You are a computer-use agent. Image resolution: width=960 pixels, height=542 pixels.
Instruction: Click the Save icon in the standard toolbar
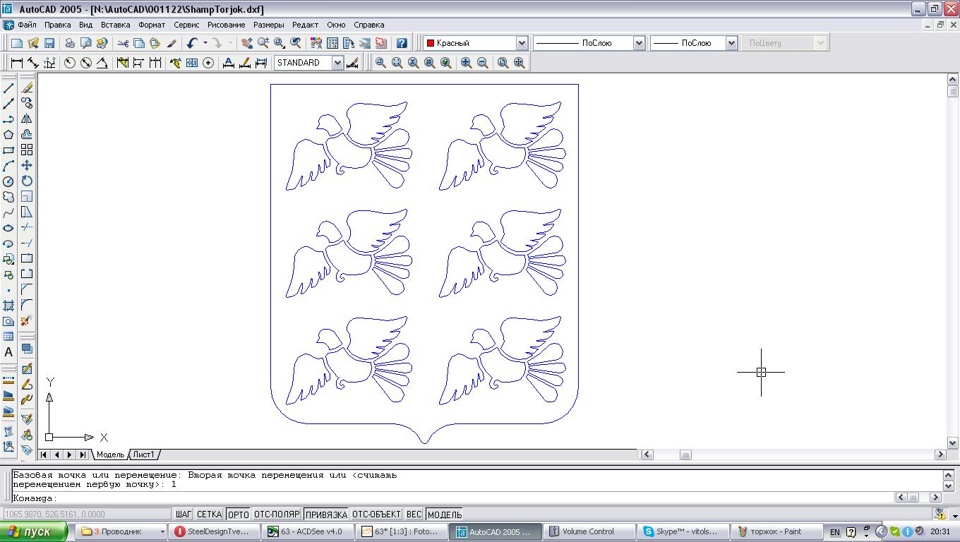[49, 44]
